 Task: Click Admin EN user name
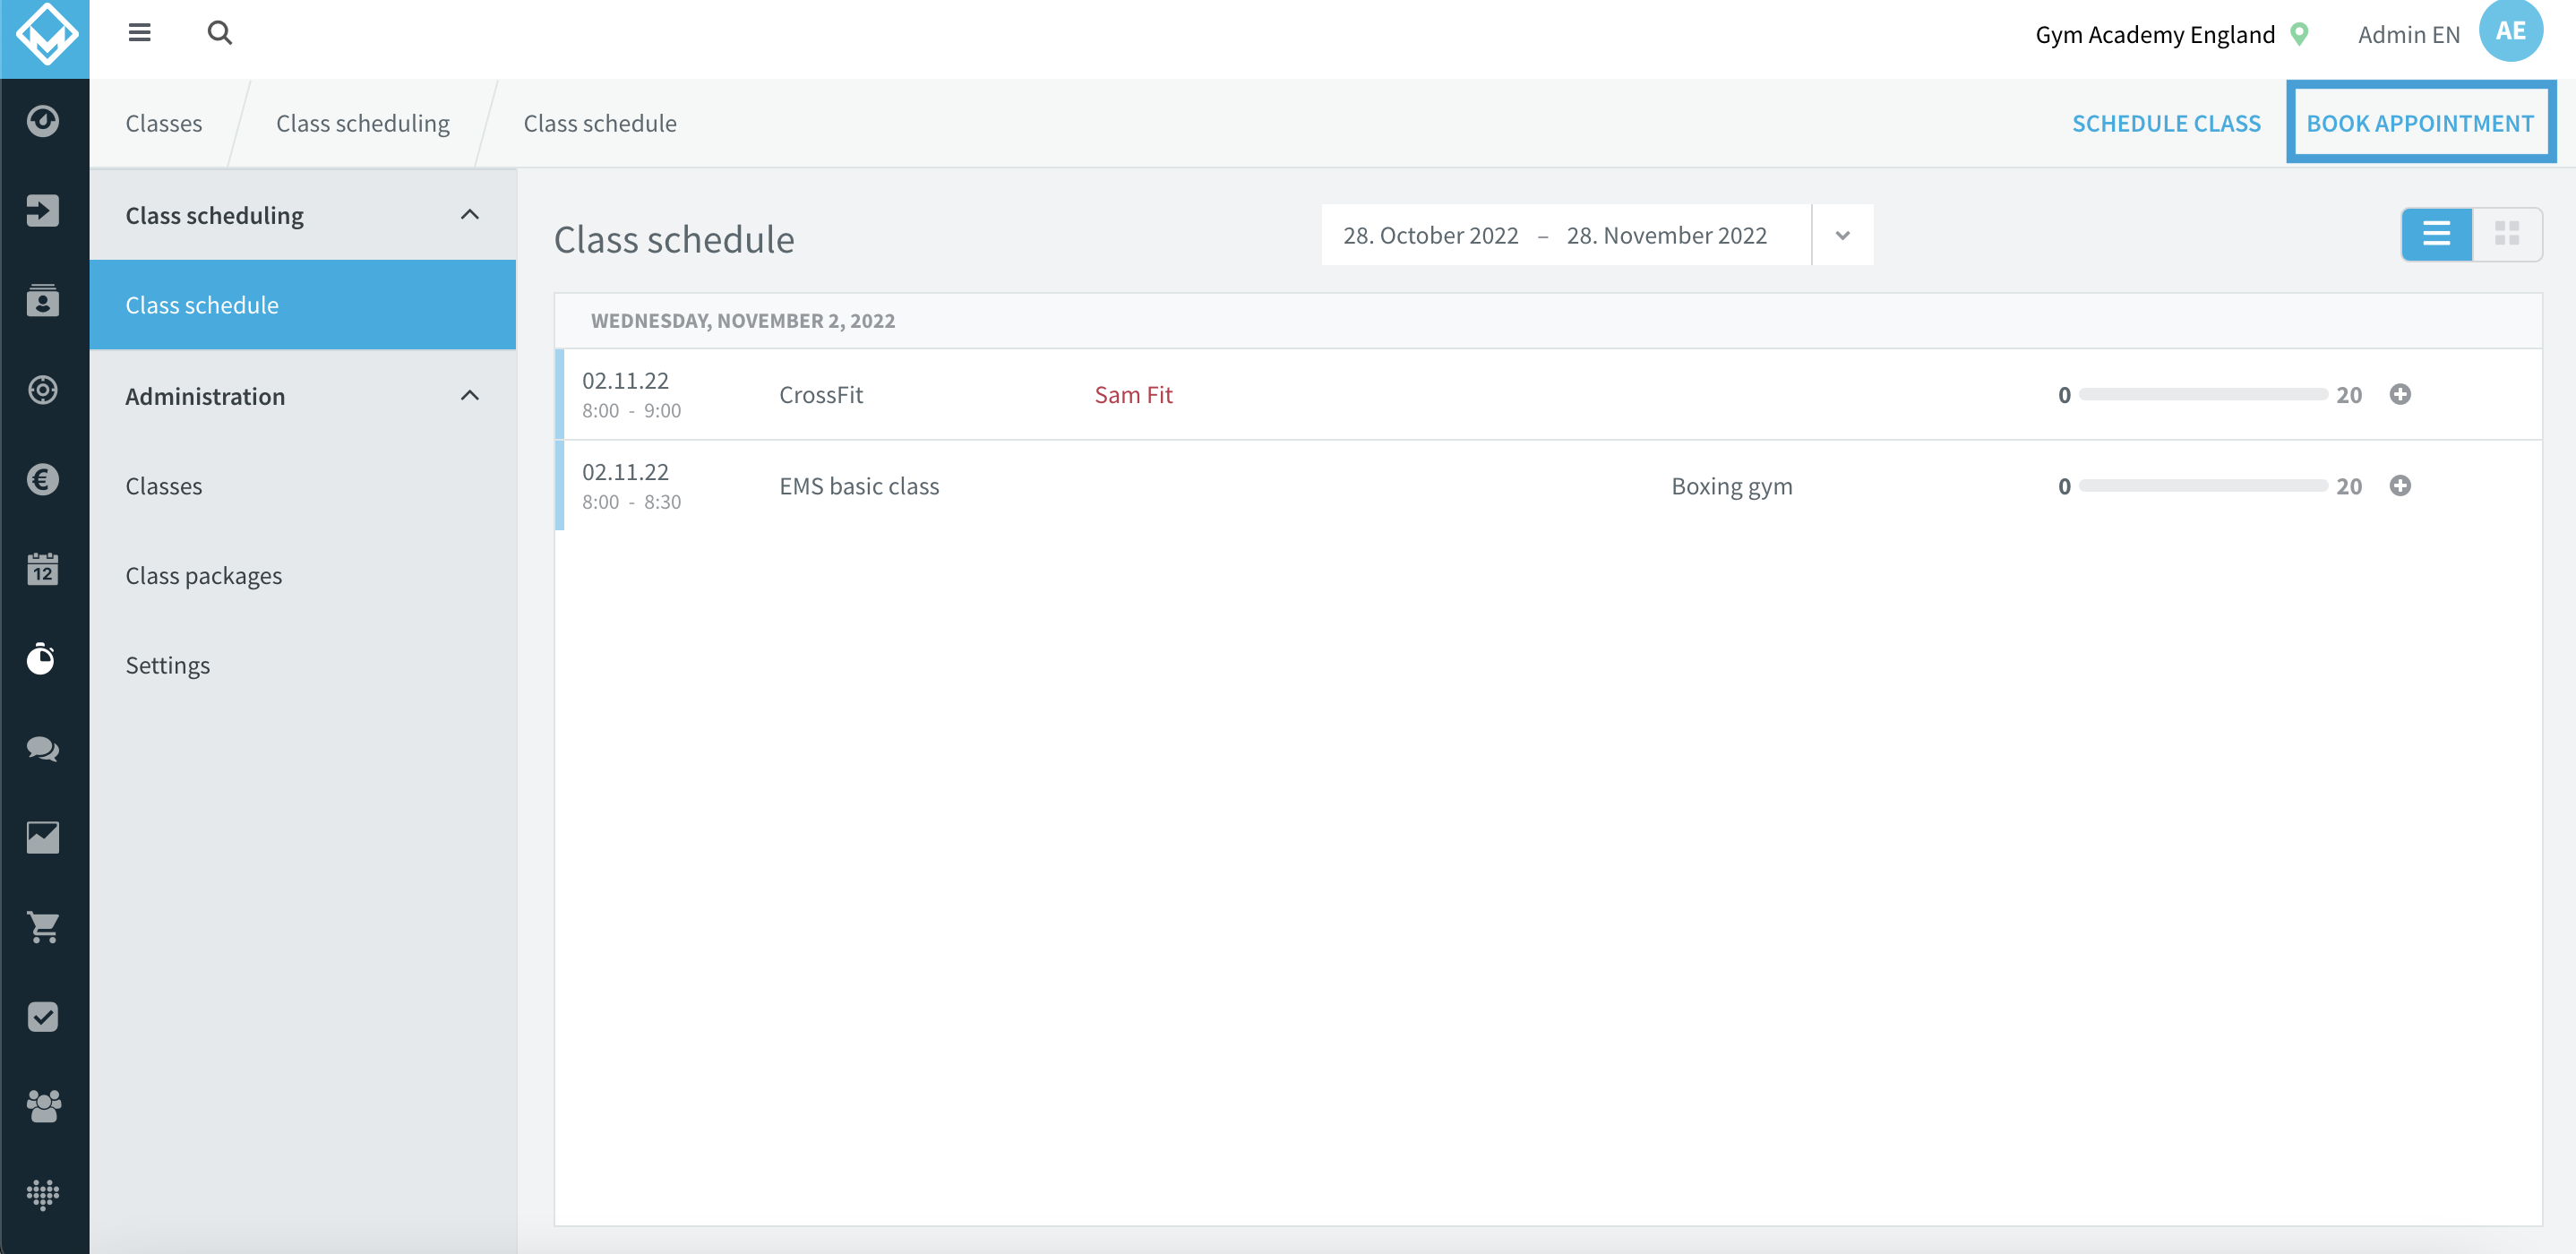point(2408,34)
